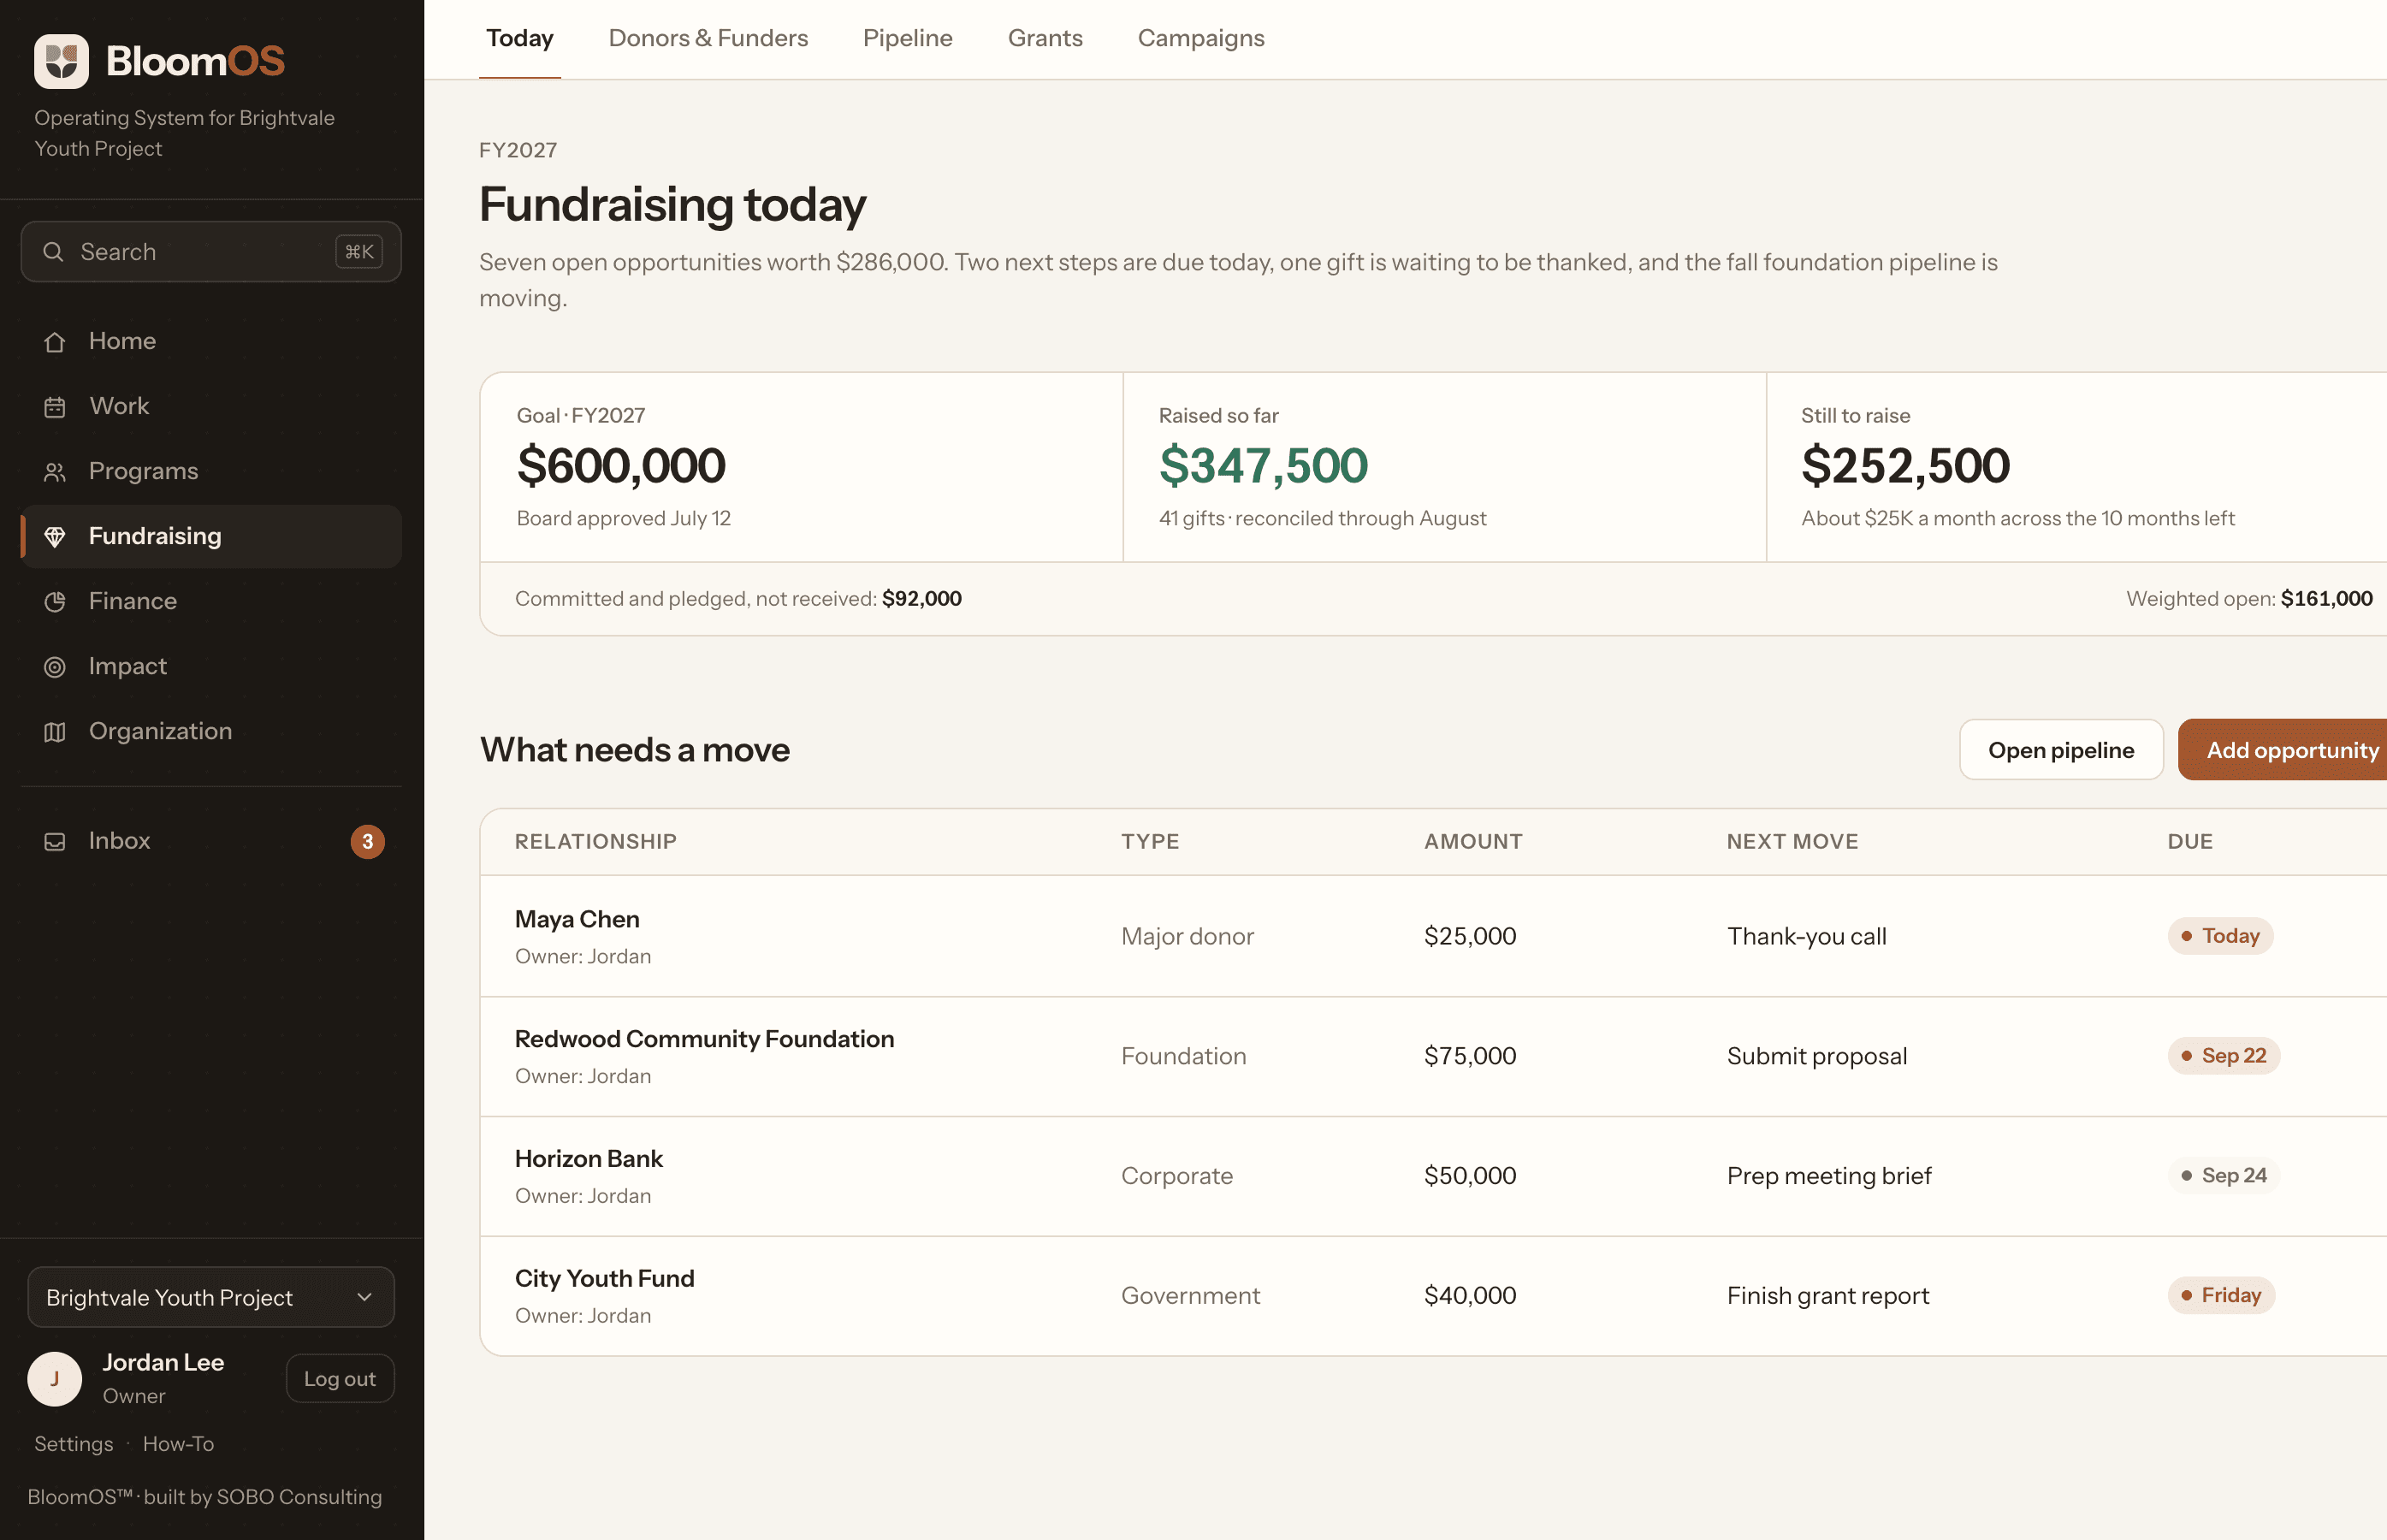Click the Impact target icon
Image resolution: width=2387 pixels, height=1540 pixels.
pos(55,667)
